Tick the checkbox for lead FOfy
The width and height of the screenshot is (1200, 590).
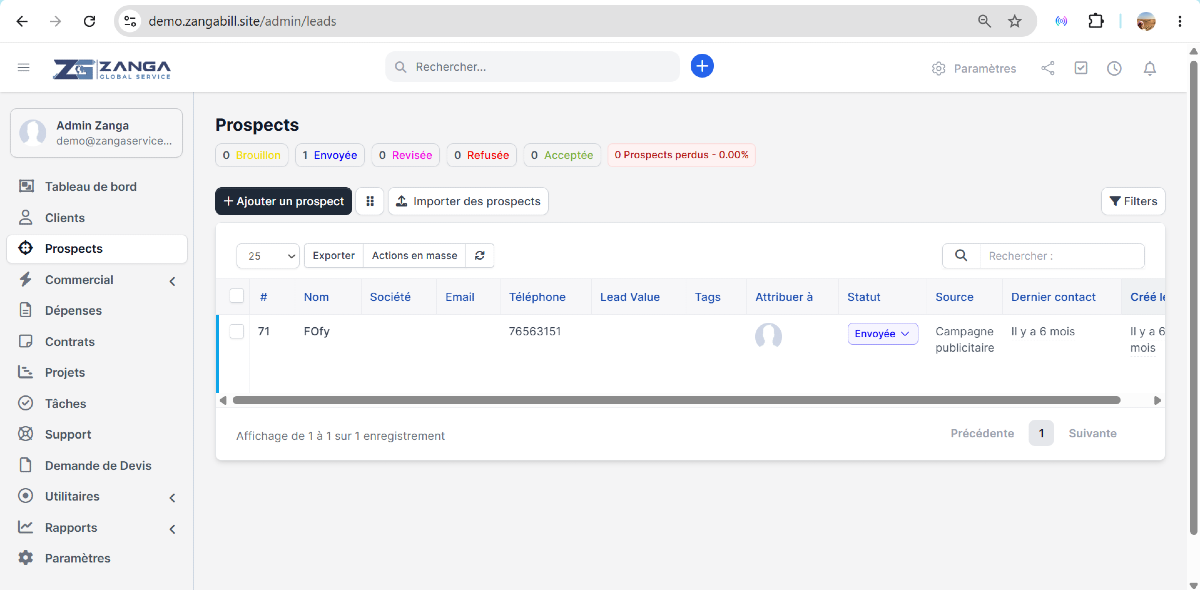click(x=237, y=331)
